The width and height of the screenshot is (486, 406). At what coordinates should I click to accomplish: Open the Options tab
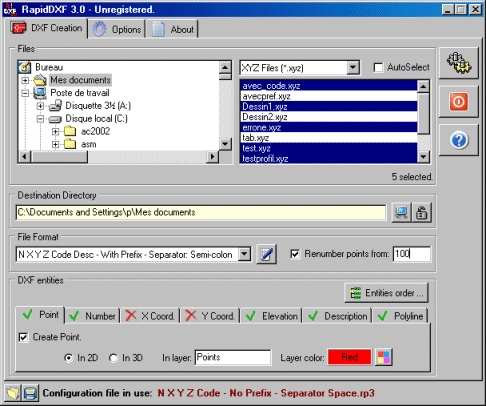tap(117, 29)
